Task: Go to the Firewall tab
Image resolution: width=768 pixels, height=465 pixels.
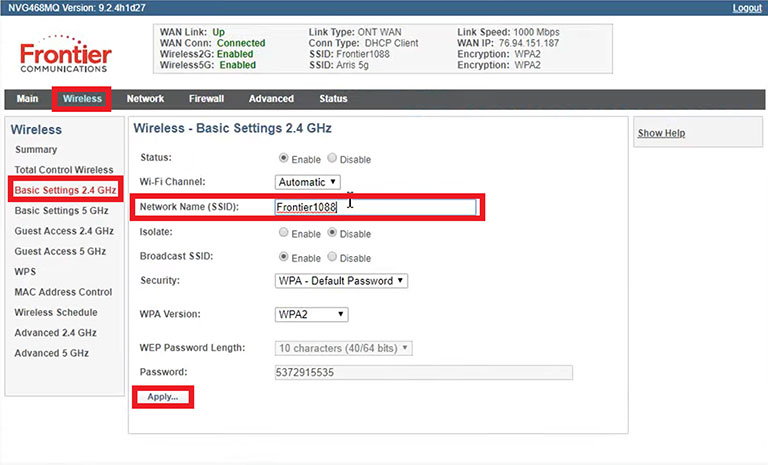Action: point(207,98)
